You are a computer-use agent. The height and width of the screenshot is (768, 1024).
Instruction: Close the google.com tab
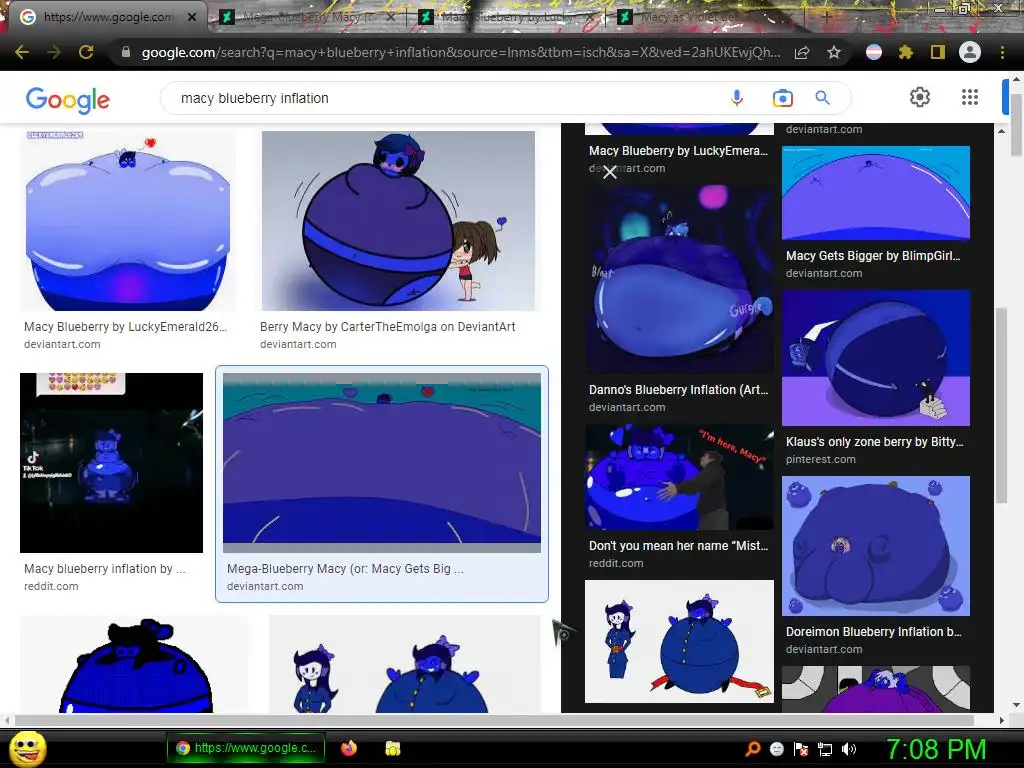coord(192,17)
